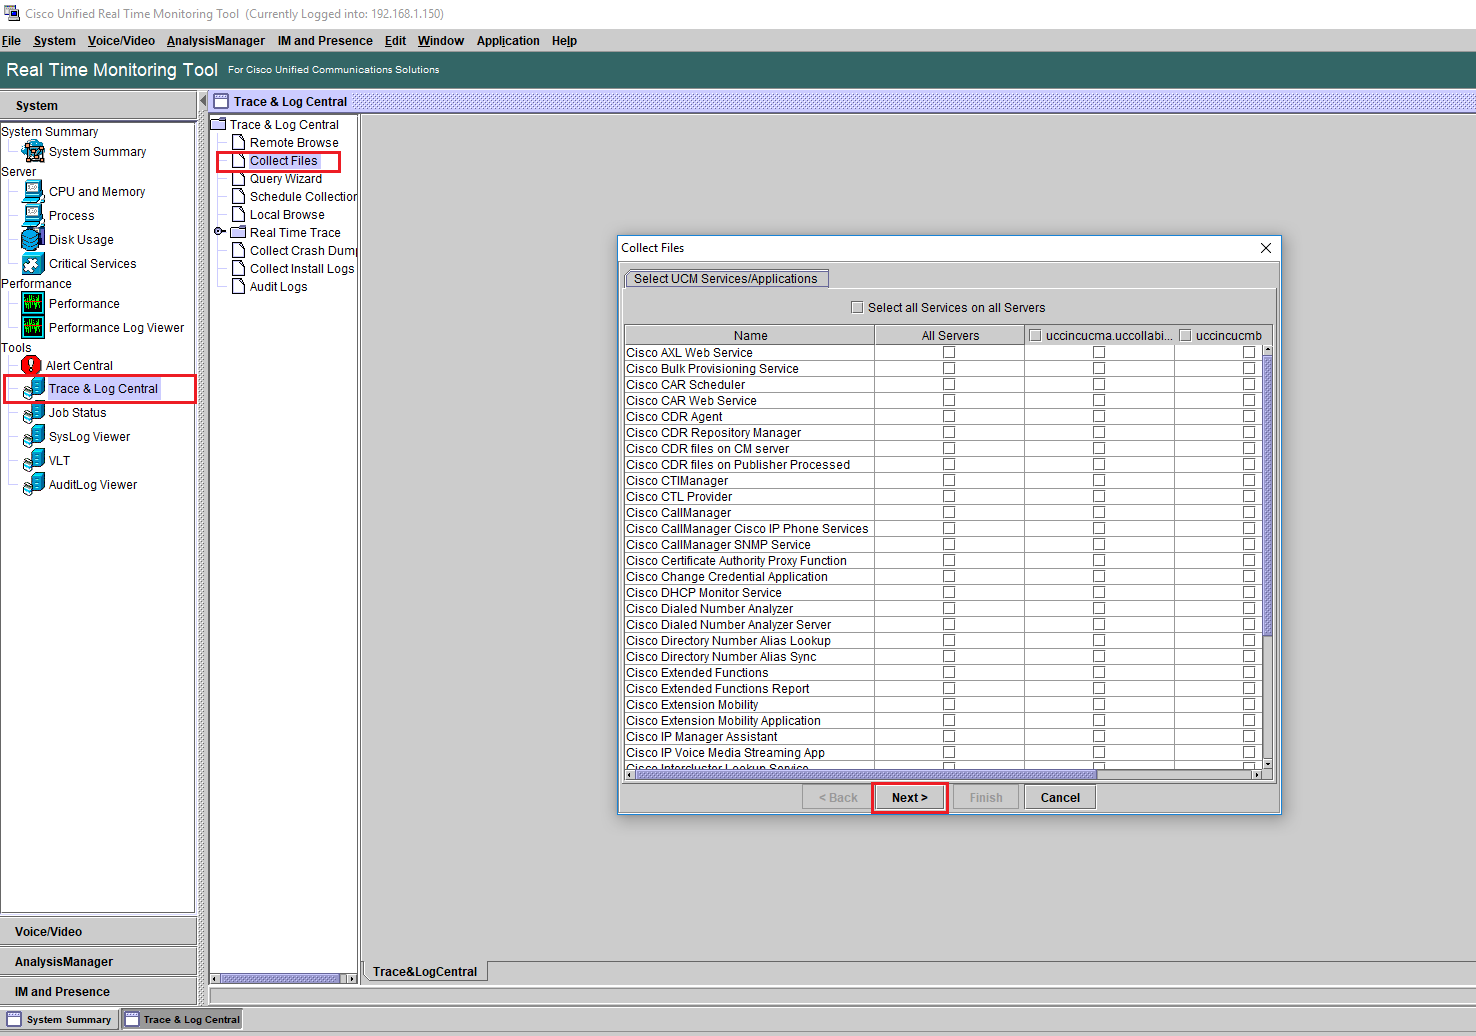Click the Performance Log Viewer icon
This screenshot has width=1476, height=1036.
[33, 327]
